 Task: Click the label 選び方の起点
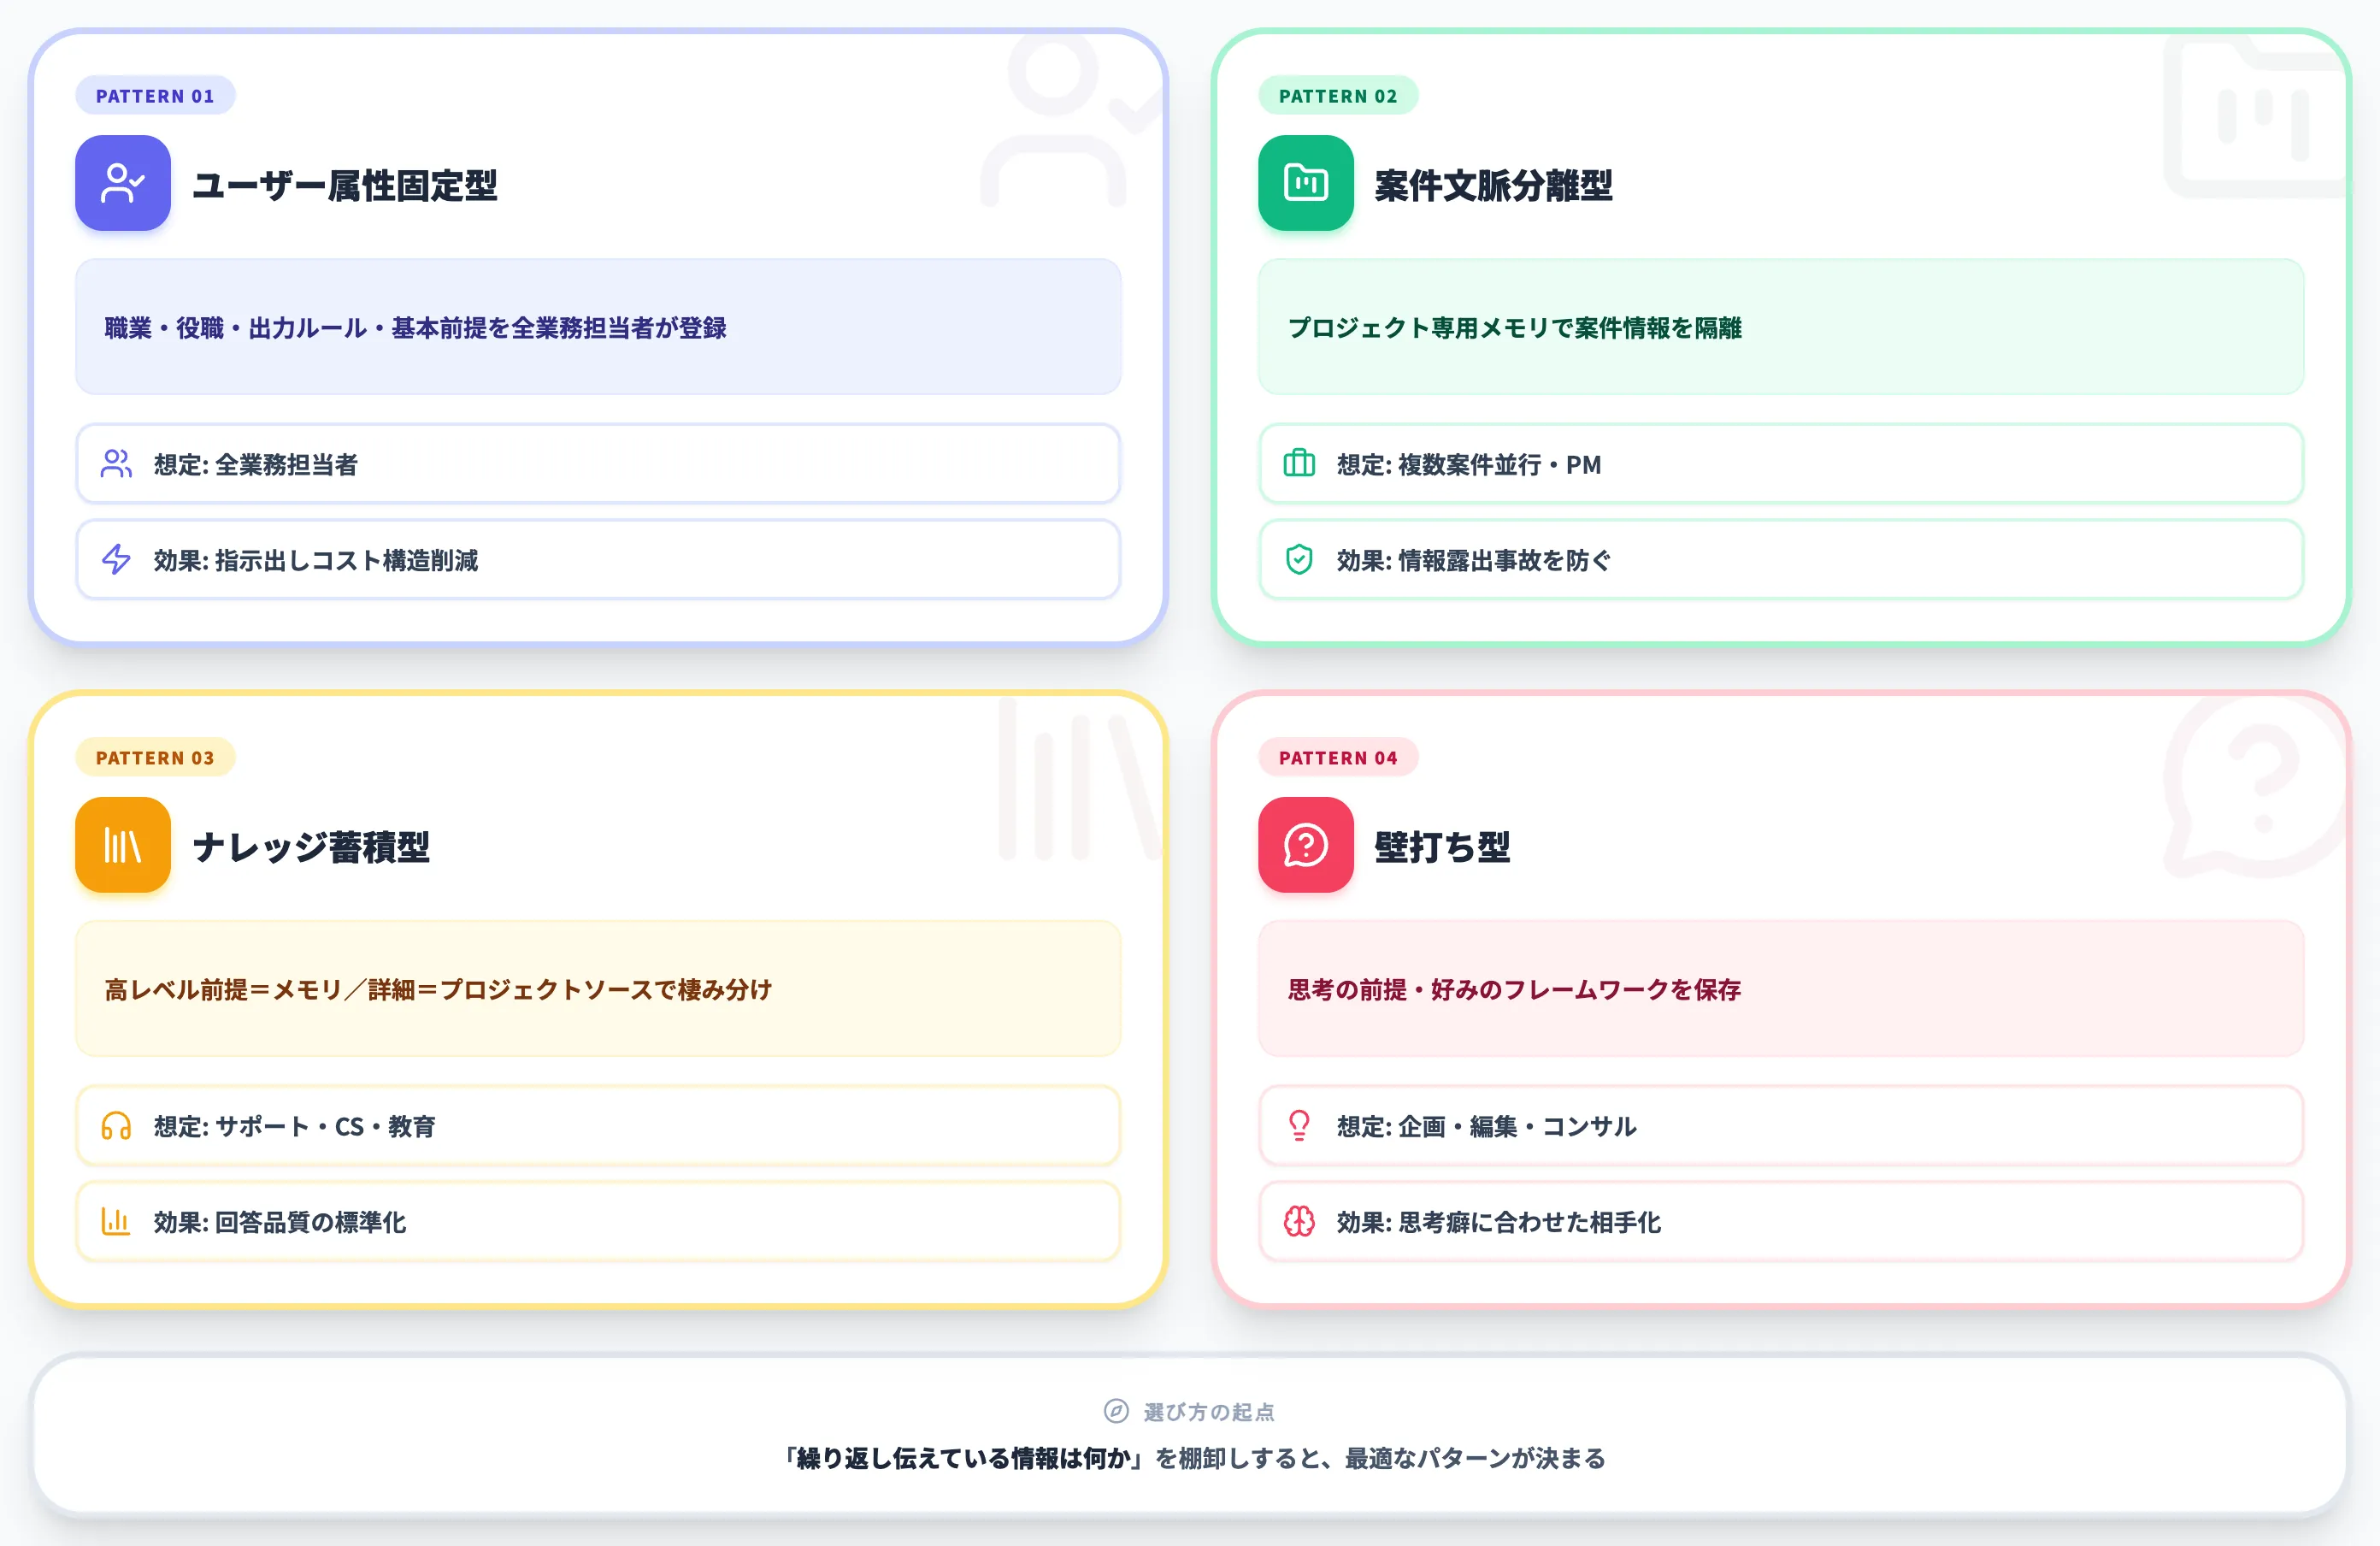(x=1209, y=1412)
